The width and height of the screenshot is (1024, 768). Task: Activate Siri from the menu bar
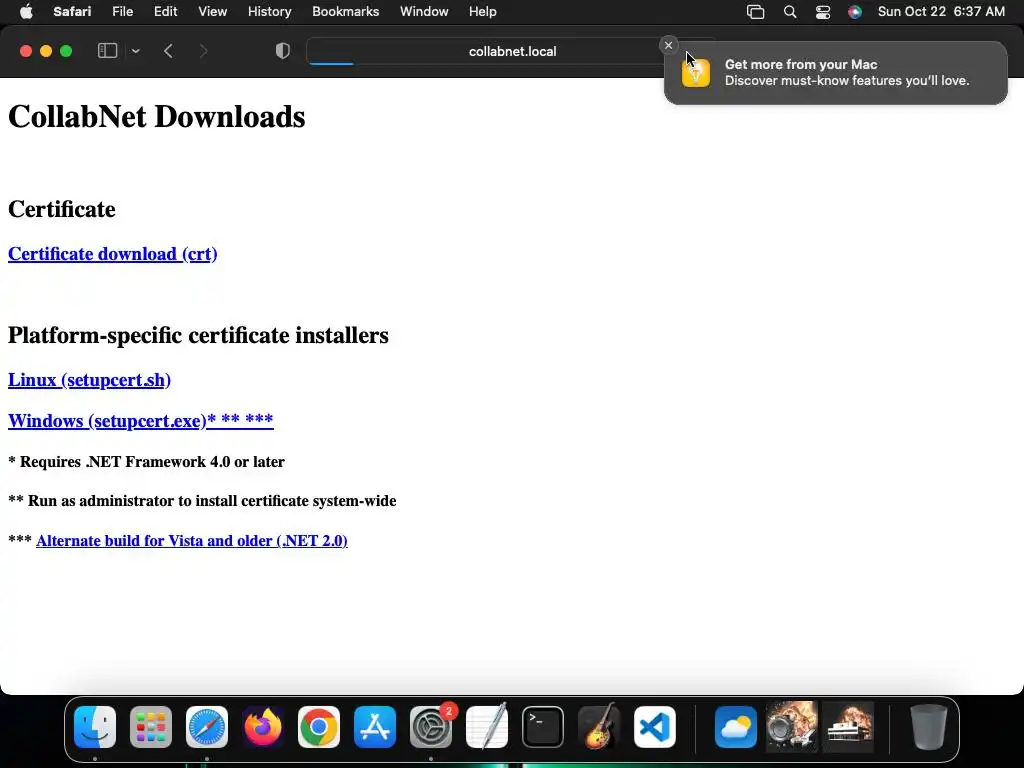click(x=854, y=12)
